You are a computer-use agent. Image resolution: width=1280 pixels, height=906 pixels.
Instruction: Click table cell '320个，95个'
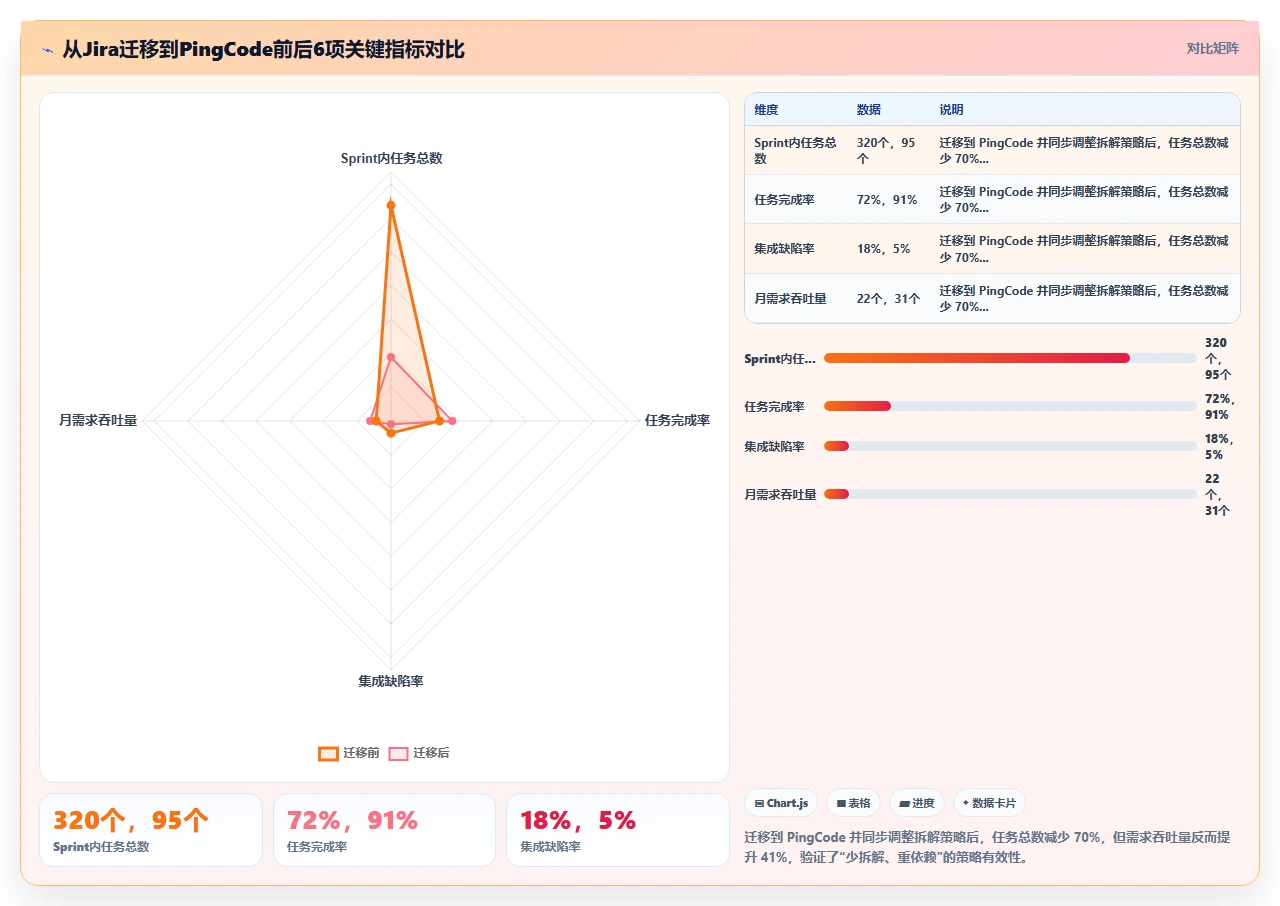pyautogui.click(x=886, y=150)
